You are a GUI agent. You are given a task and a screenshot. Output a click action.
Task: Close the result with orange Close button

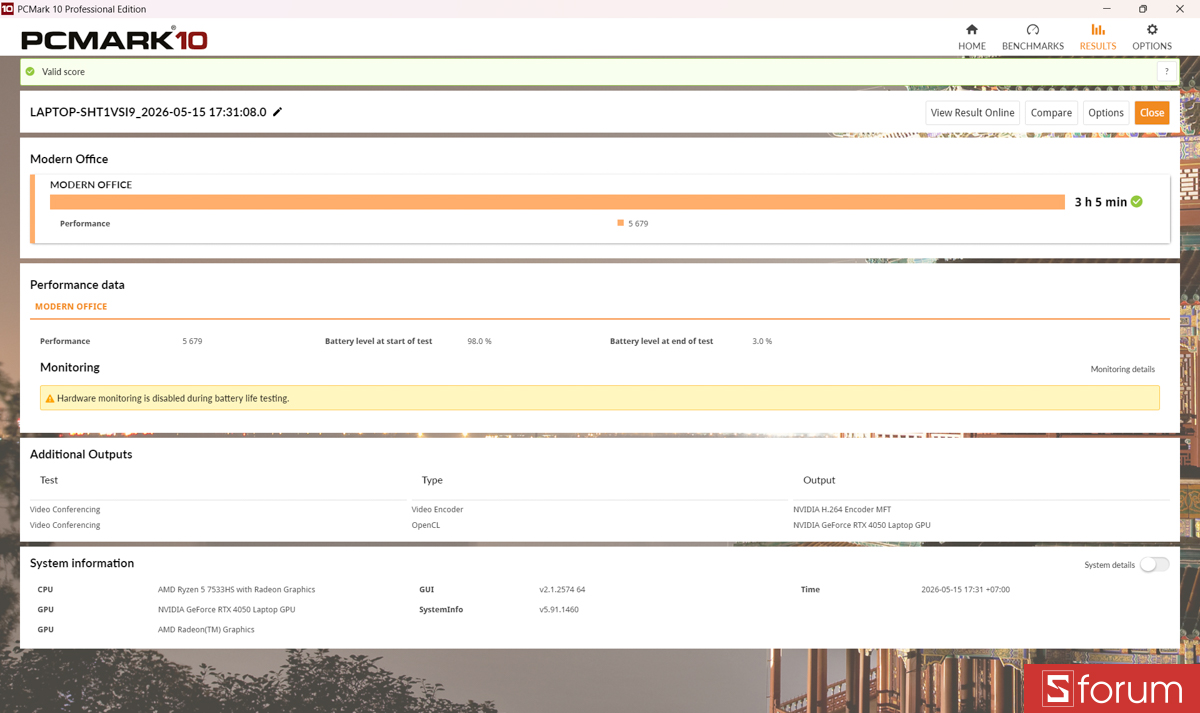pos(1152,113)
